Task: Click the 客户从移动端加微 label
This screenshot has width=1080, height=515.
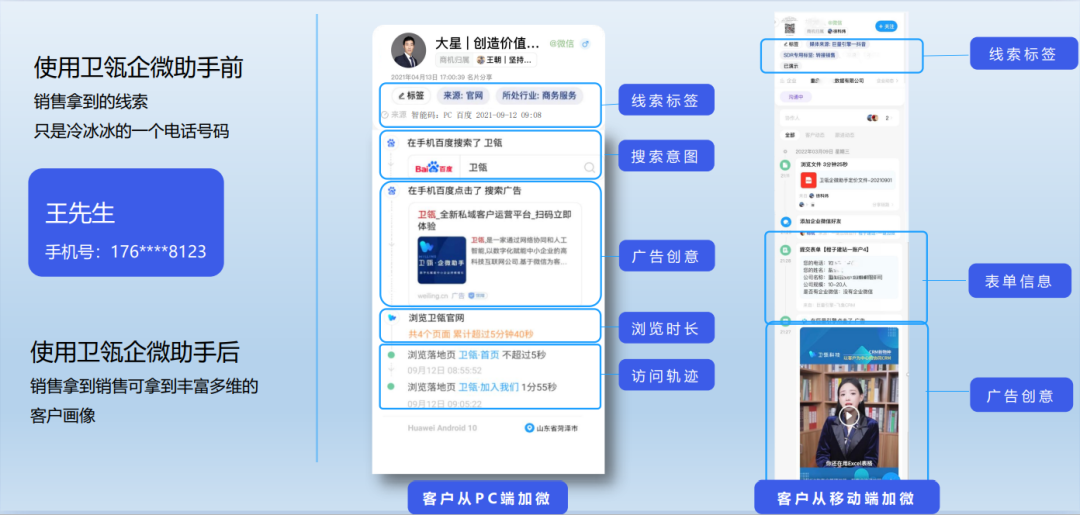Action: coord(845,498)
